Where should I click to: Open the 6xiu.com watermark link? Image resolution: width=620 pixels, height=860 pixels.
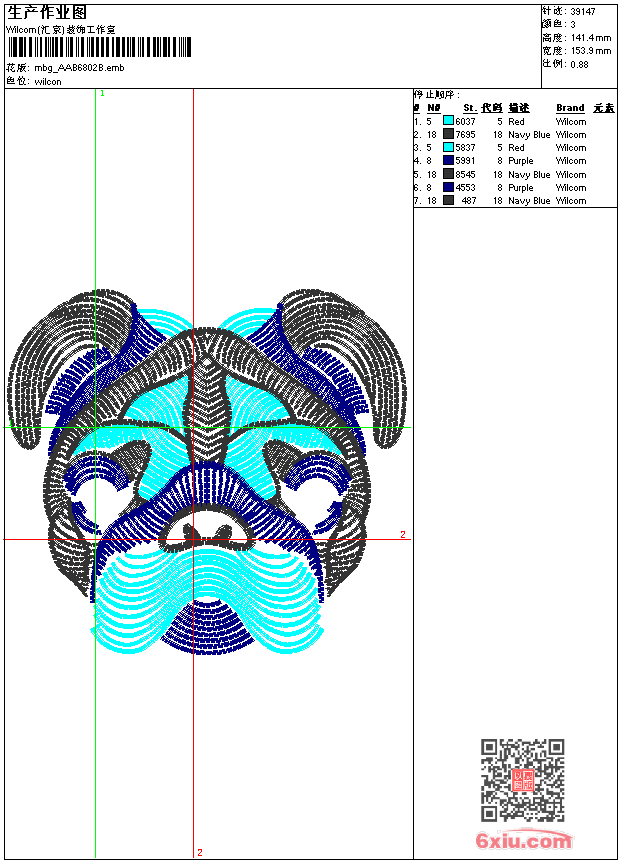click(523, 841)
